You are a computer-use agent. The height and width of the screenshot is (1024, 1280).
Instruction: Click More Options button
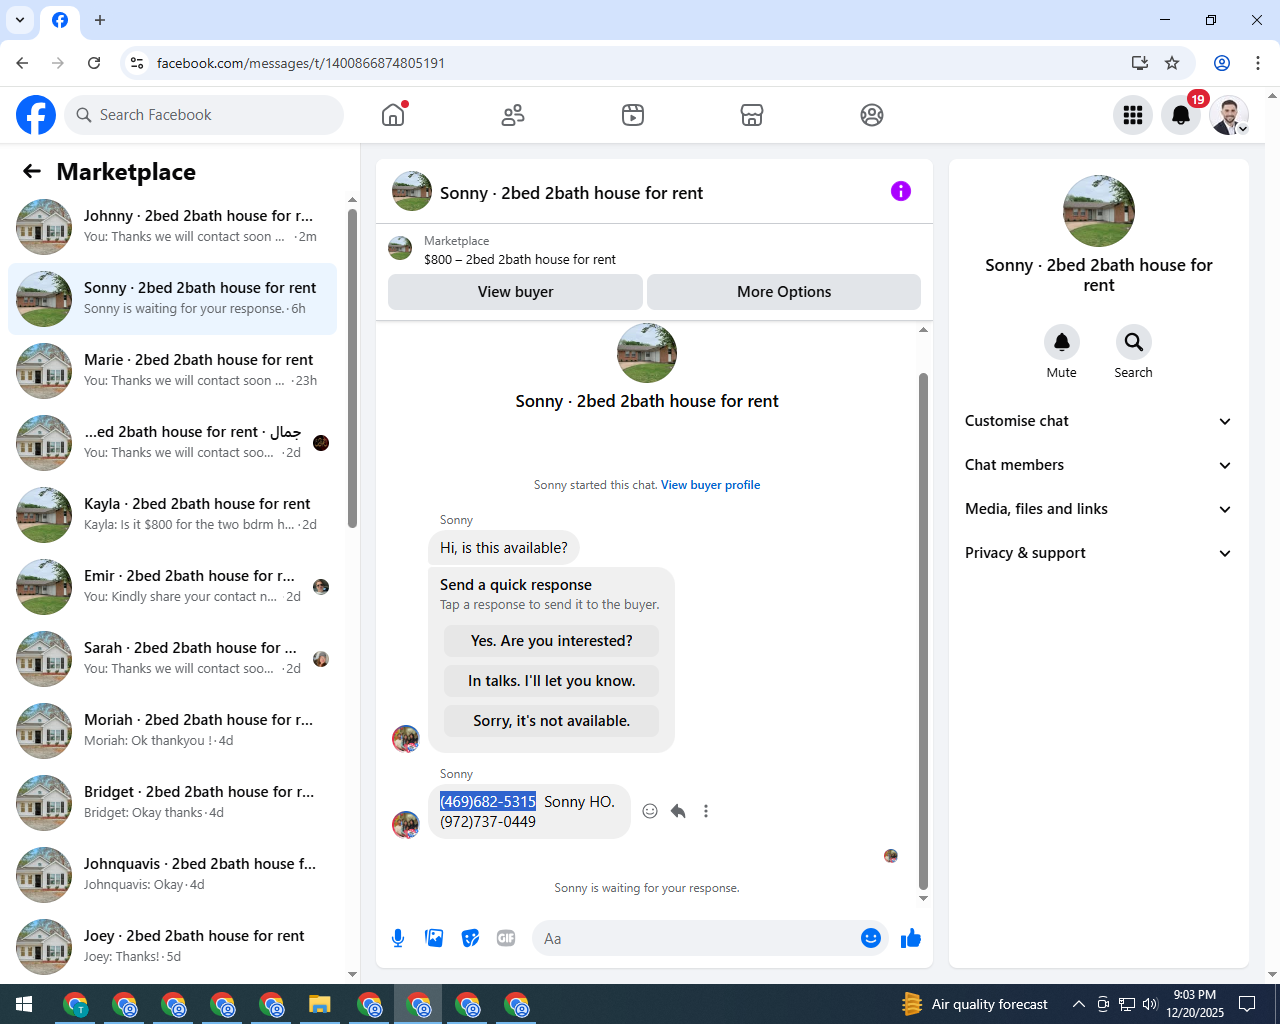(784, 292)
